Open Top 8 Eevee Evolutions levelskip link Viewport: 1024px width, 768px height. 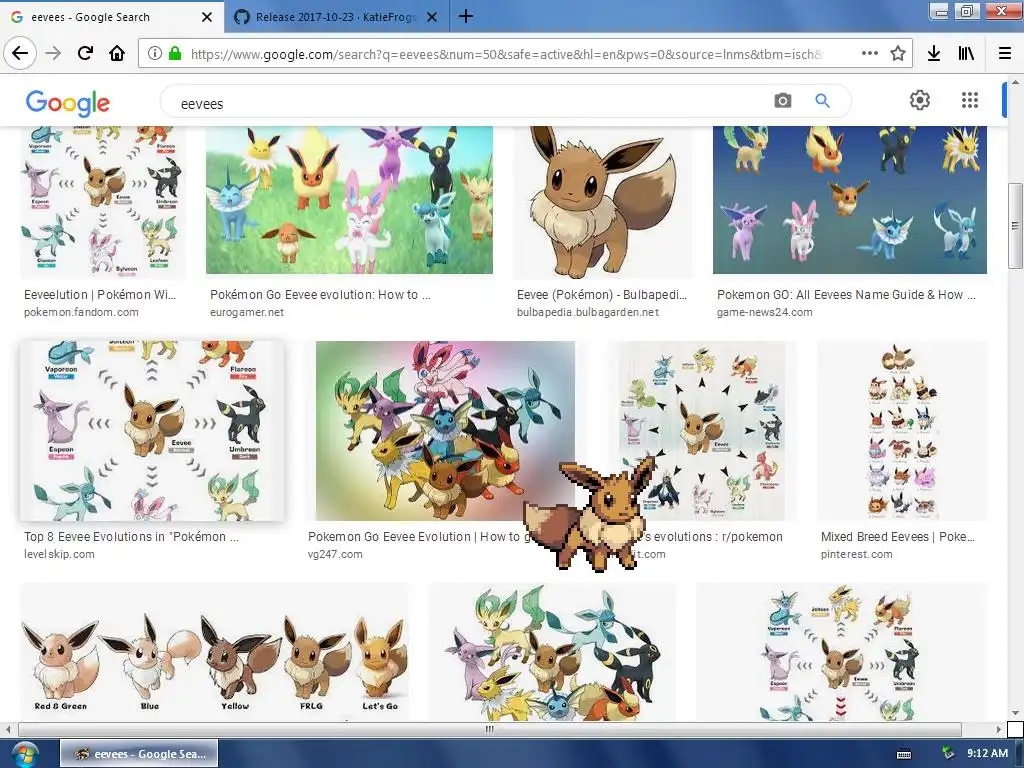click(131, 537)
